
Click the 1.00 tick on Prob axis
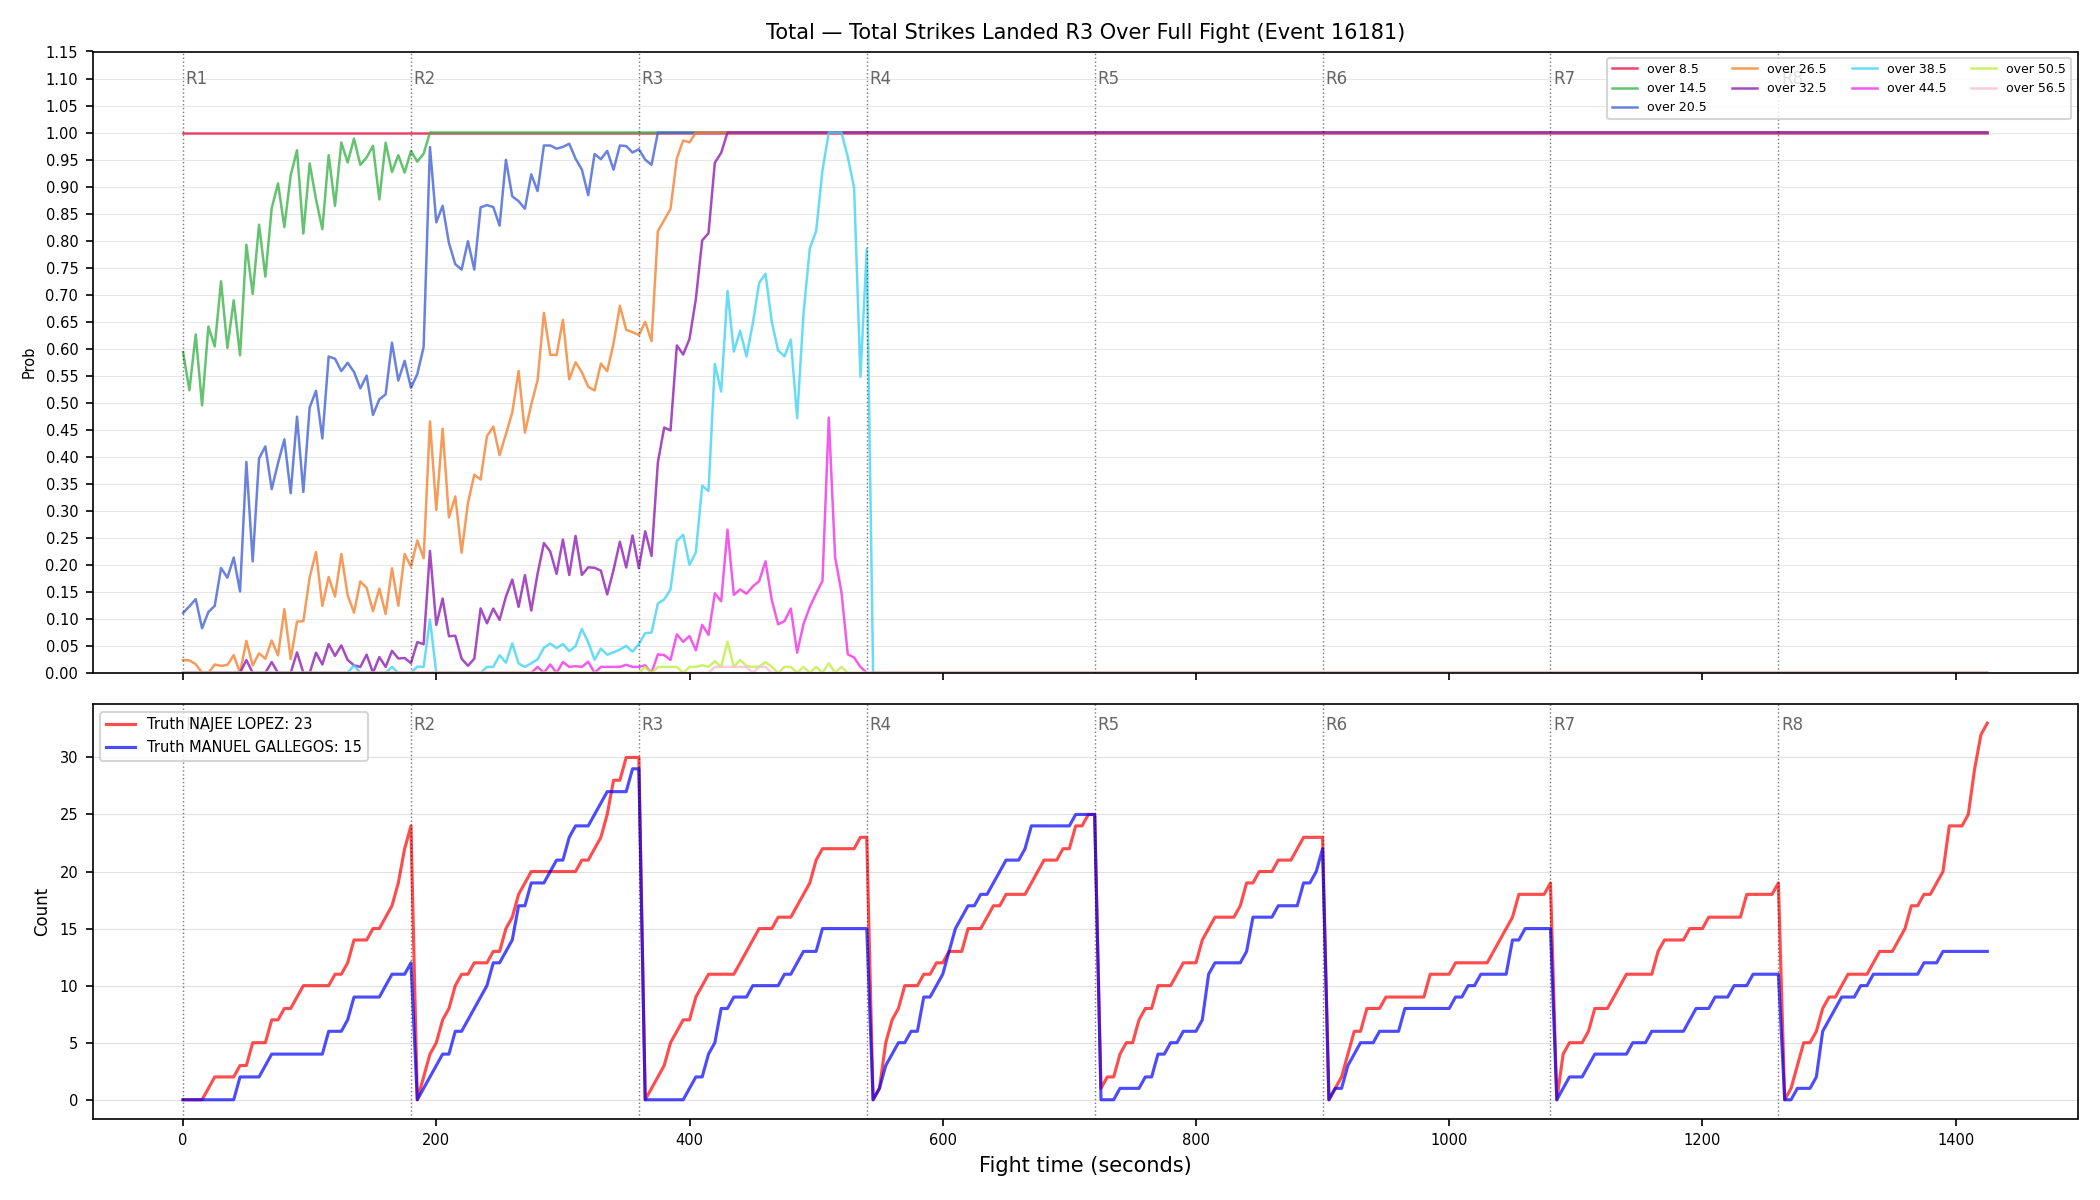(x=62, y=134)
